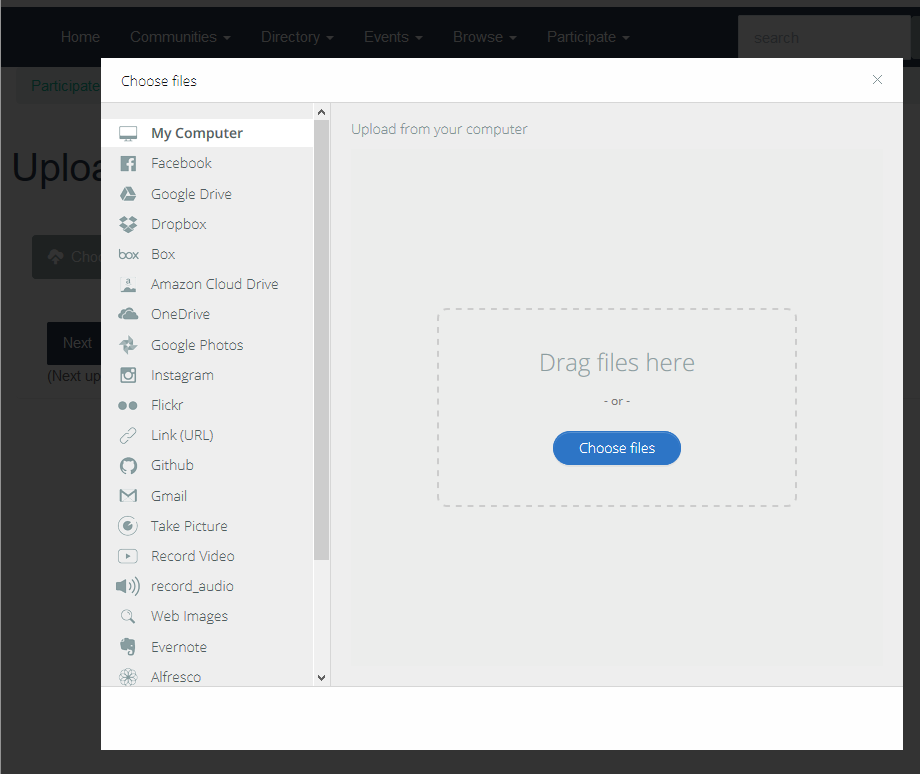Select OneDrive as the file source
The image size is (920, 774).
pos(207,314)
